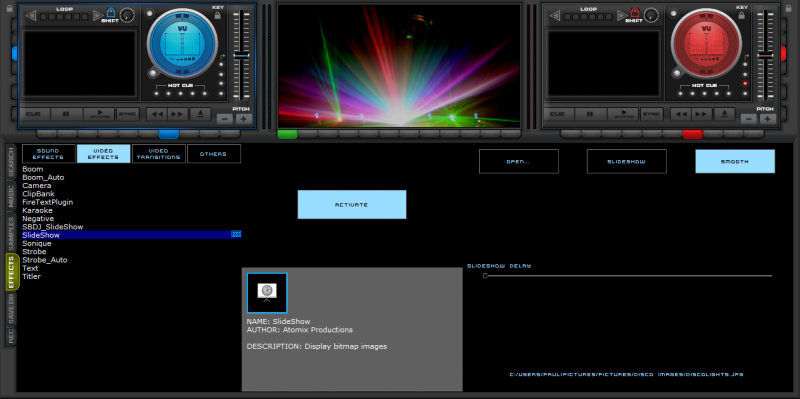Pause the left deck

(66, 114)
